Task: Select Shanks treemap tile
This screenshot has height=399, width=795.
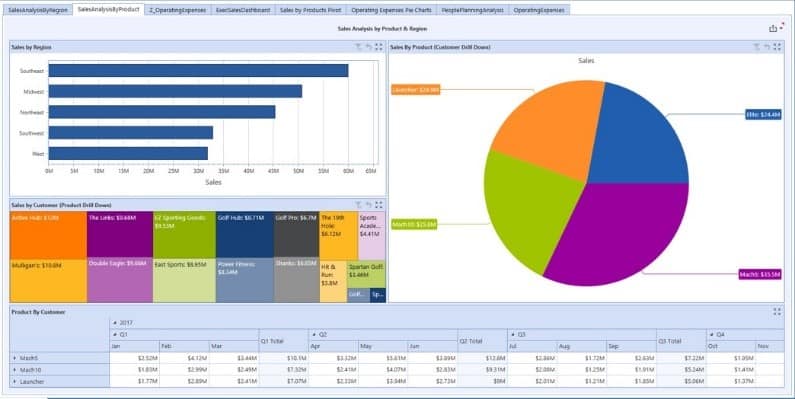Action: pos(297,280)
